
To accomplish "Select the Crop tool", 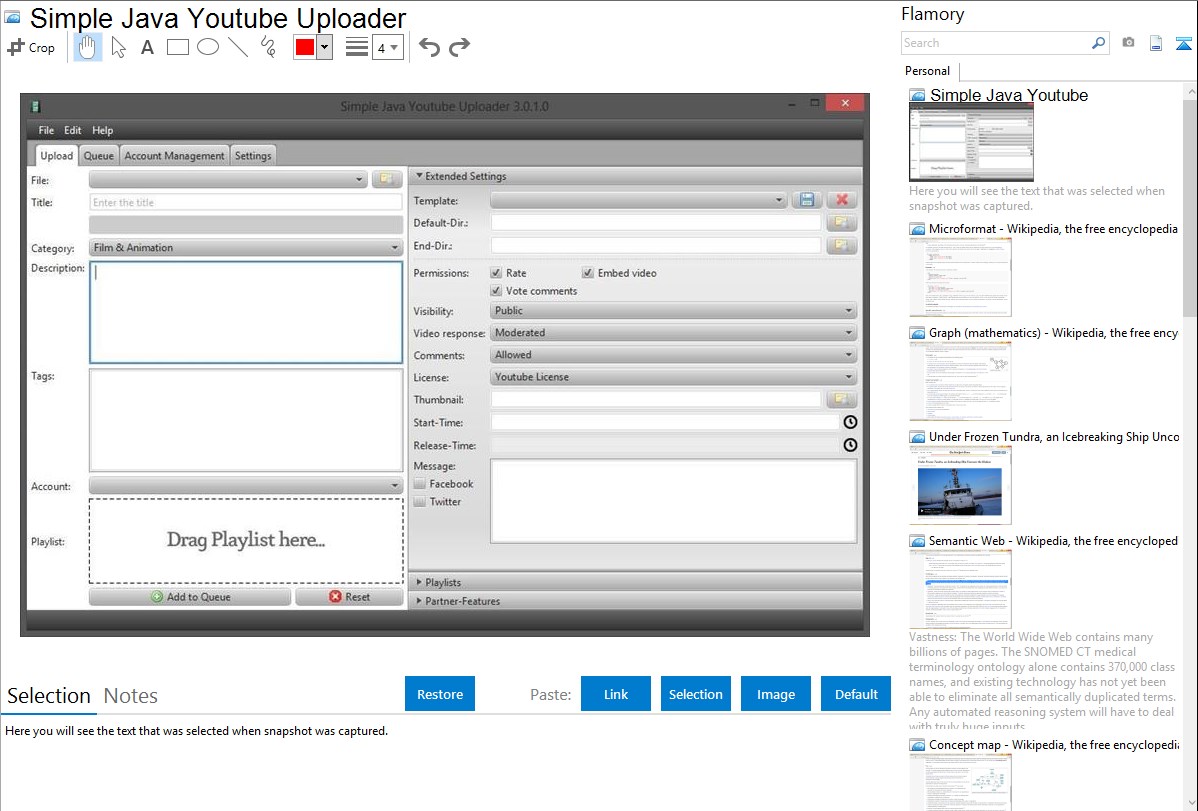I will click(x=31, y=47).
